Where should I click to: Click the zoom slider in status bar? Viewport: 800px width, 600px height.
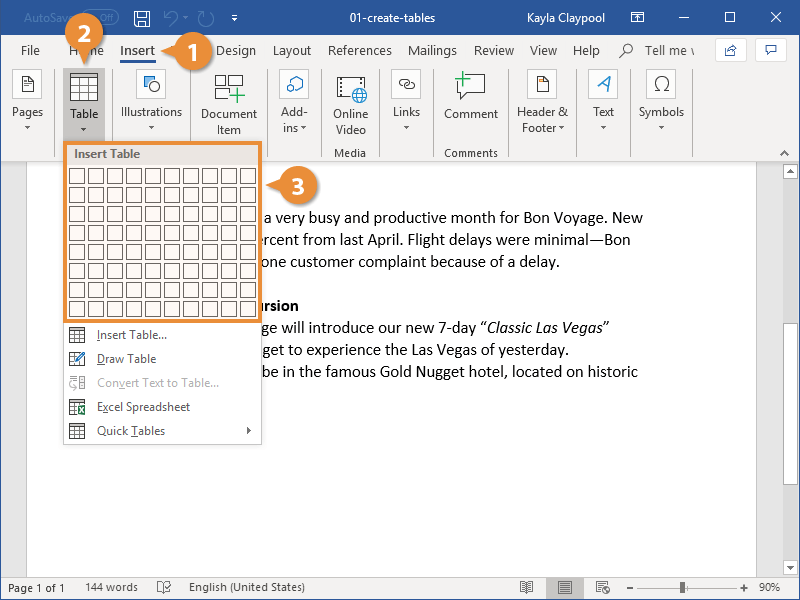pyautogui.click(x=684, y=587)
